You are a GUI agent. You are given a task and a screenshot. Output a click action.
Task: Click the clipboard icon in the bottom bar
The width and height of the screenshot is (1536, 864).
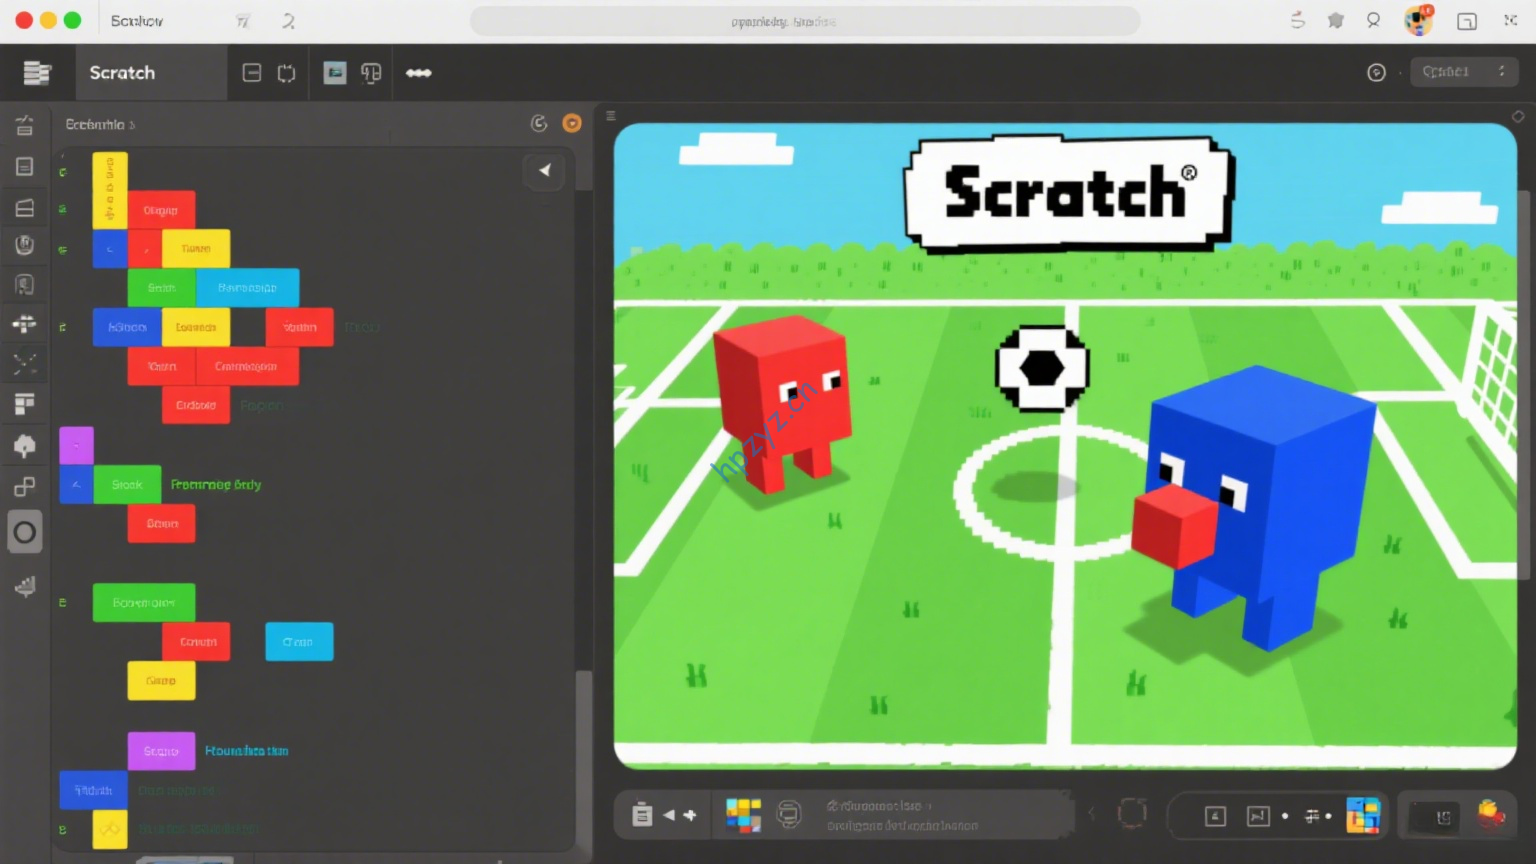[642, 815]
